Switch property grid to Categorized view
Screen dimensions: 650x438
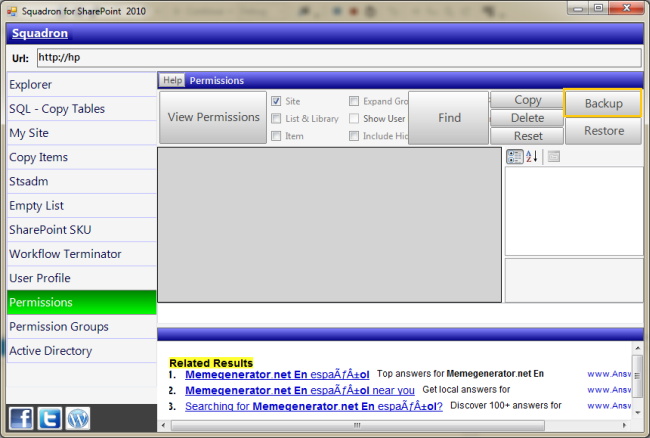pyautogui.click(x=515, y=157)
